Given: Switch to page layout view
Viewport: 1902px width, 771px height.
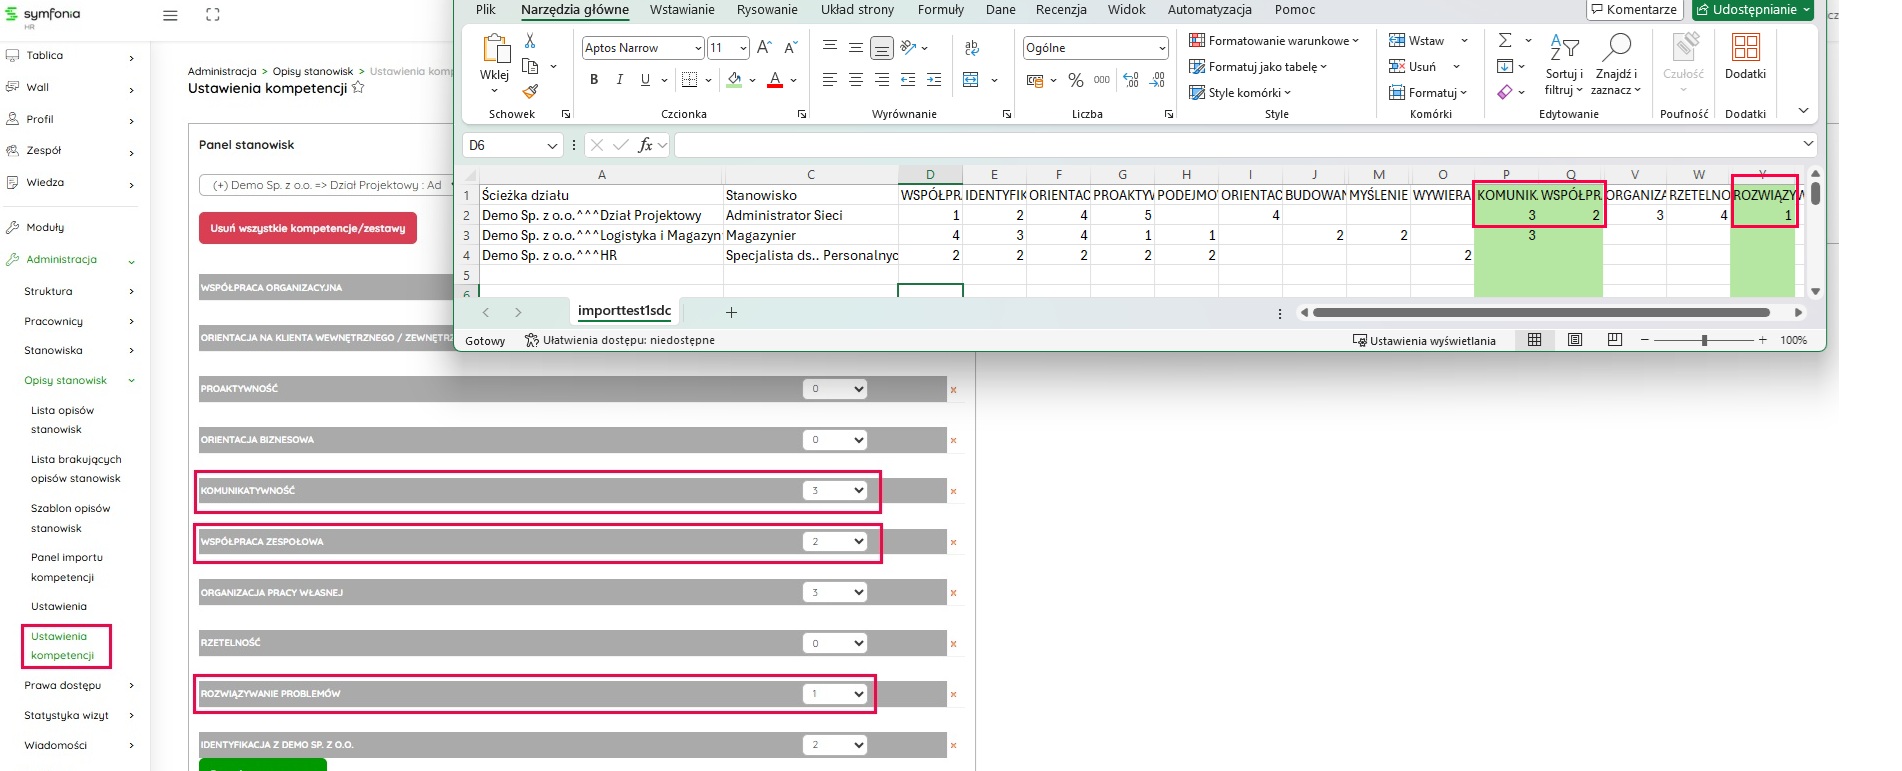Looking at the screenshot, I should pos(1575,340).
